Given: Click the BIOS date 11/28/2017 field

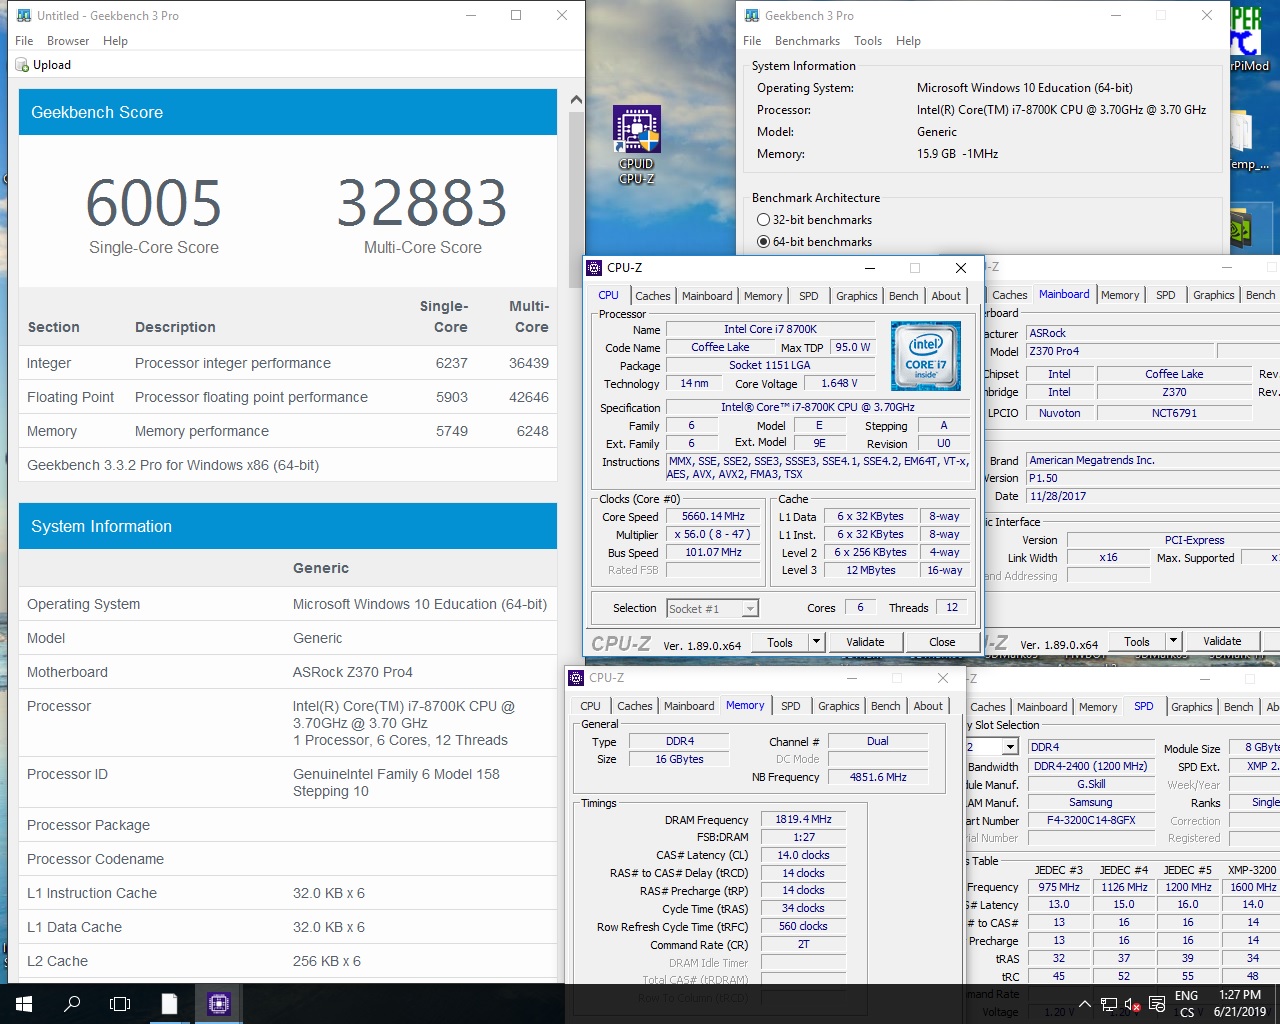Looking at the screenshot, I should [x=1154, y=496].
